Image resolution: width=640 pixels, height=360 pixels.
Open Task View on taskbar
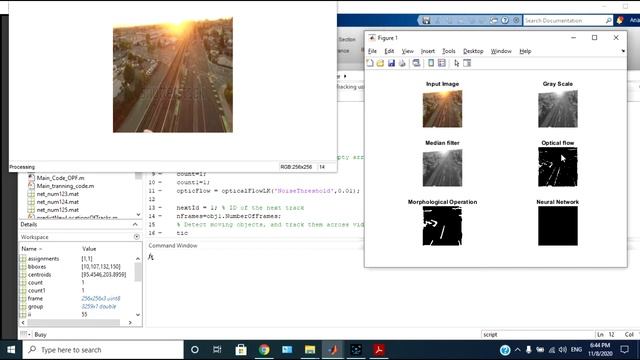click(217, 350)
